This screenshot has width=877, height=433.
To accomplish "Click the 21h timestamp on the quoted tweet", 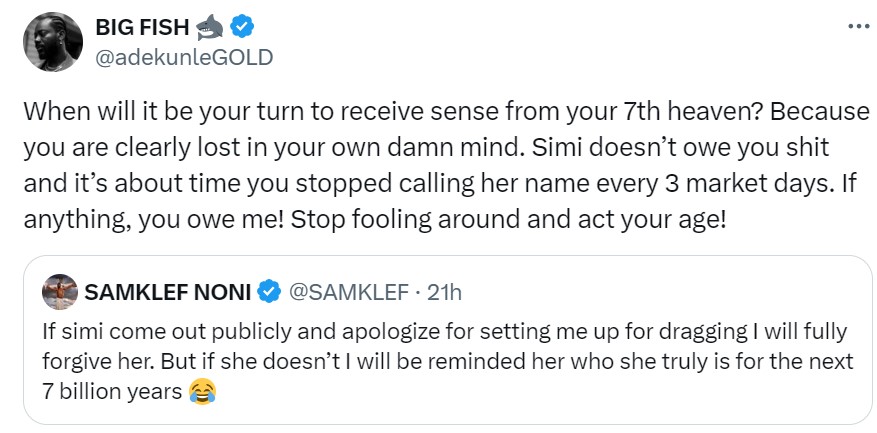I will click(442, 292).
